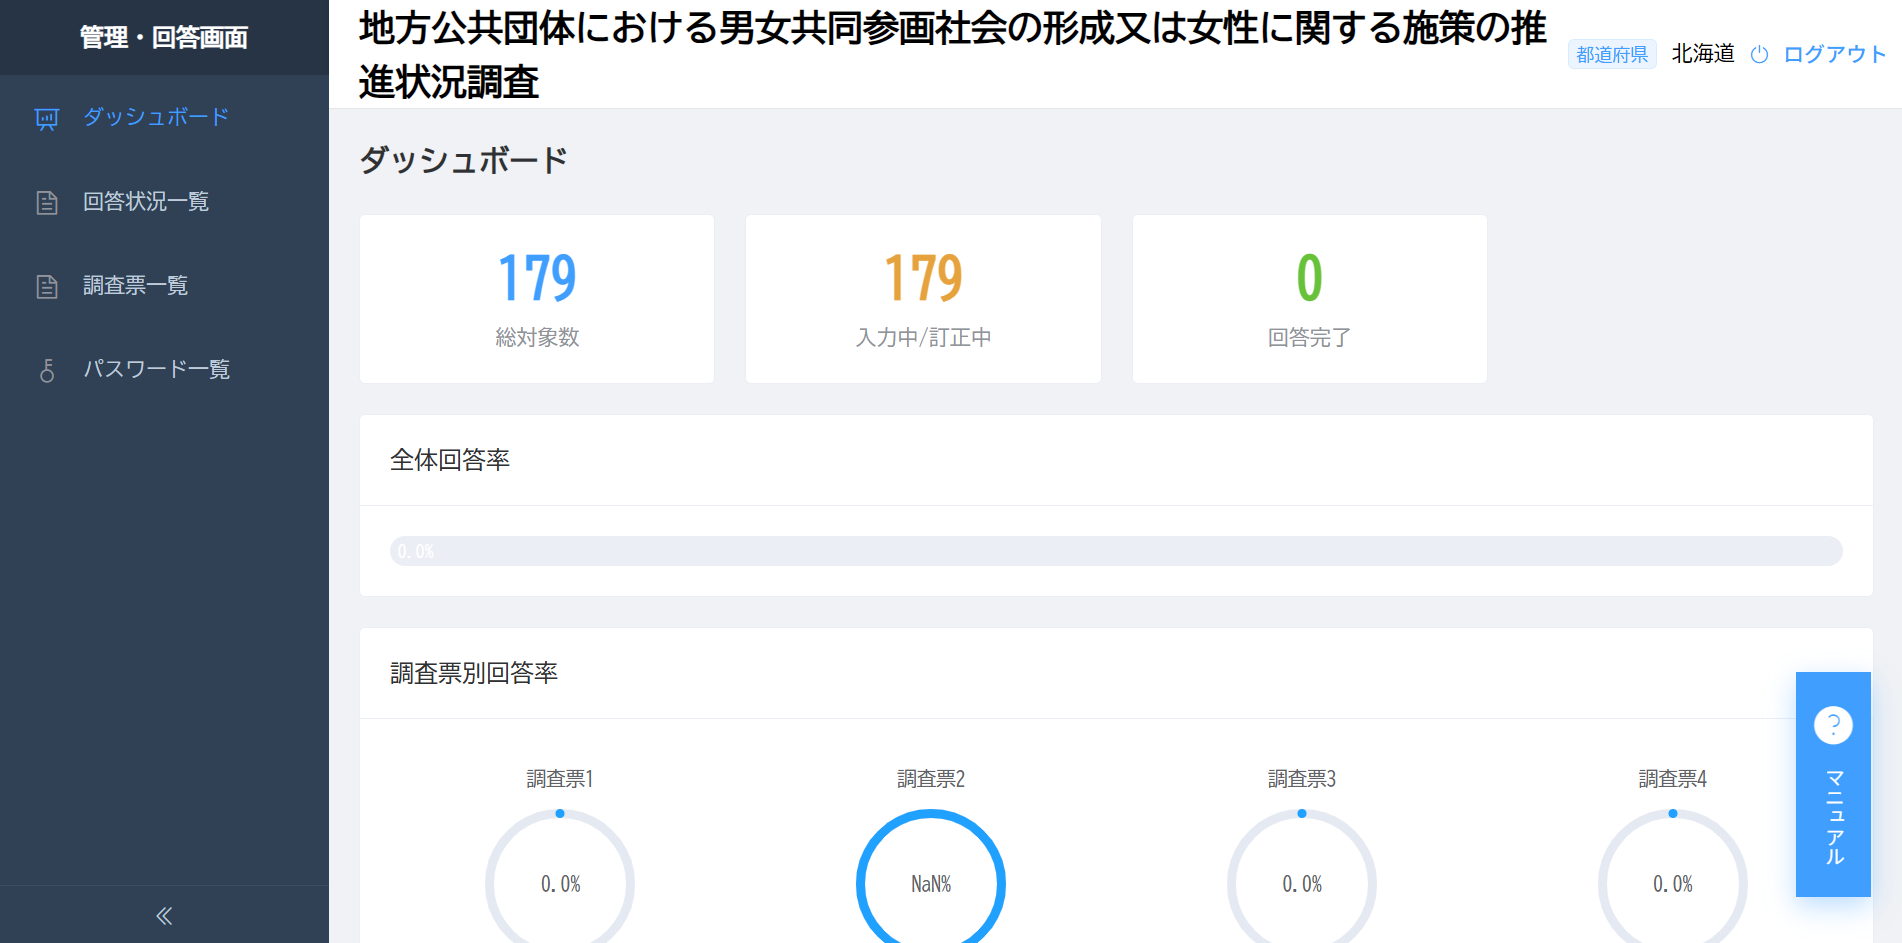The image size is (1902, 943).
Task: Click the 北海道 user name
Action: point(1703,54)
